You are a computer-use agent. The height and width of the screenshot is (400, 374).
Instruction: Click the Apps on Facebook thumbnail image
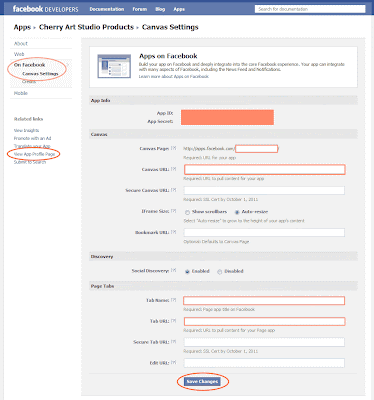tap(114, 66)
